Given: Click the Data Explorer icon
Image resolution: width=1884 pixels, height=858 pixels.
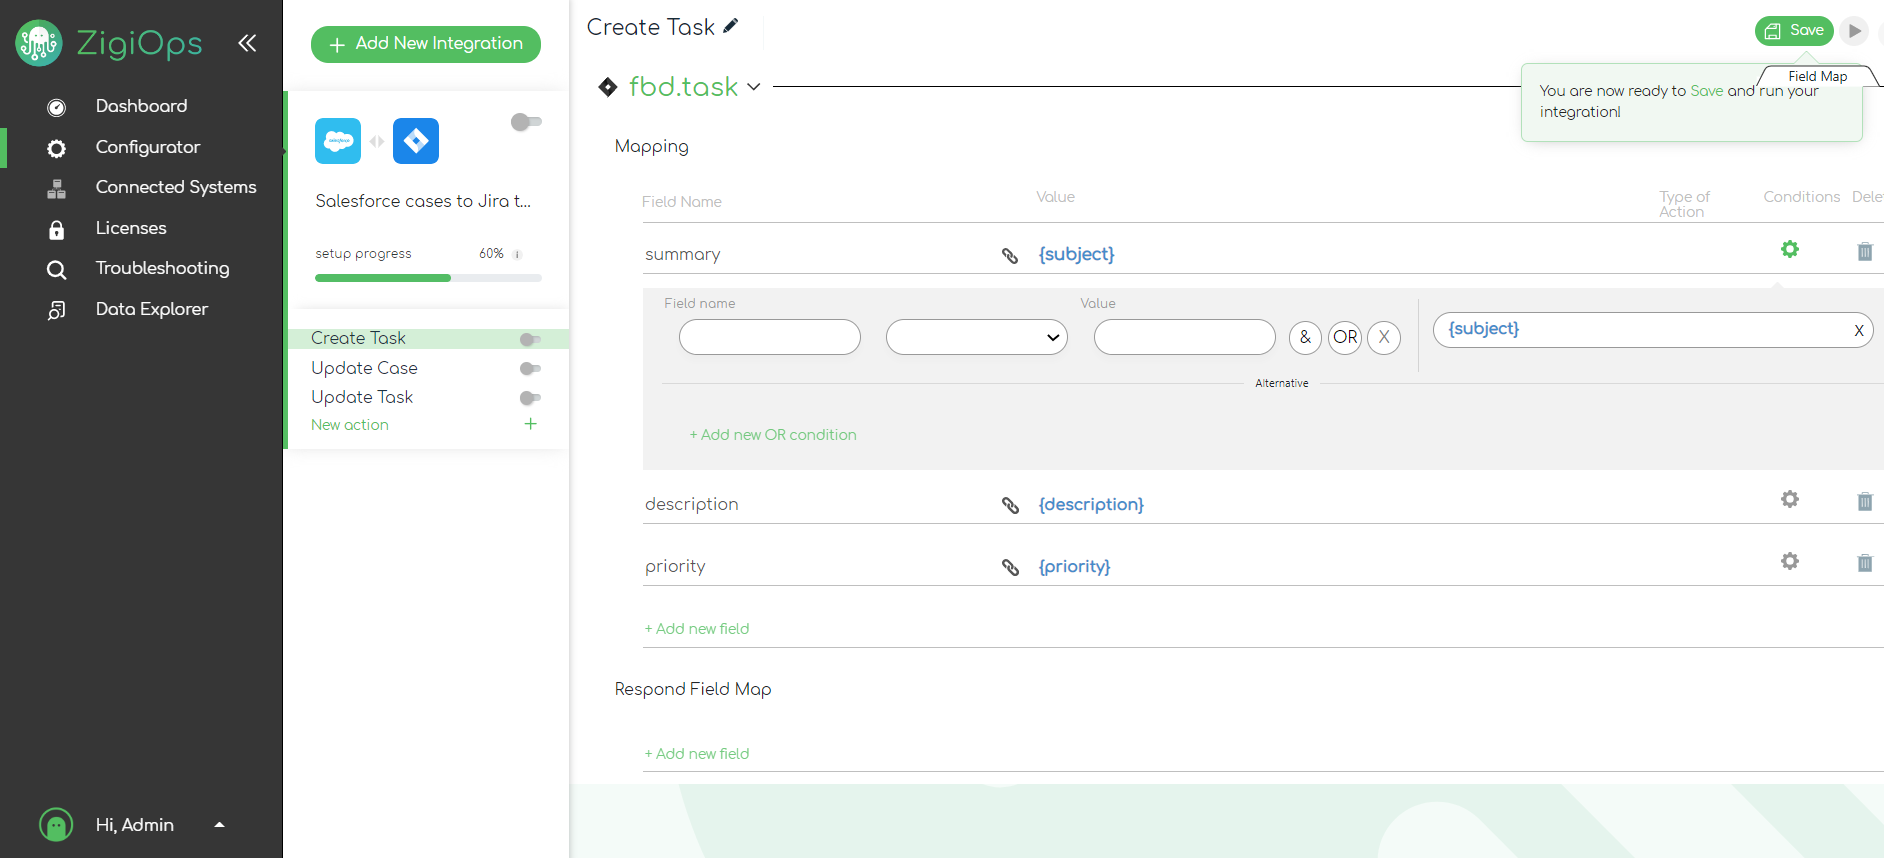Looking at the screenshot, I should pos(57,310).
